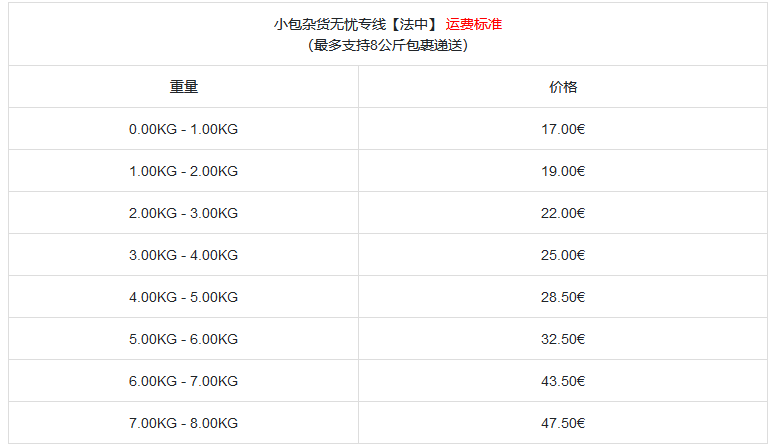
Task: Select the 重量 column header
Action: [x=184, y=87]
